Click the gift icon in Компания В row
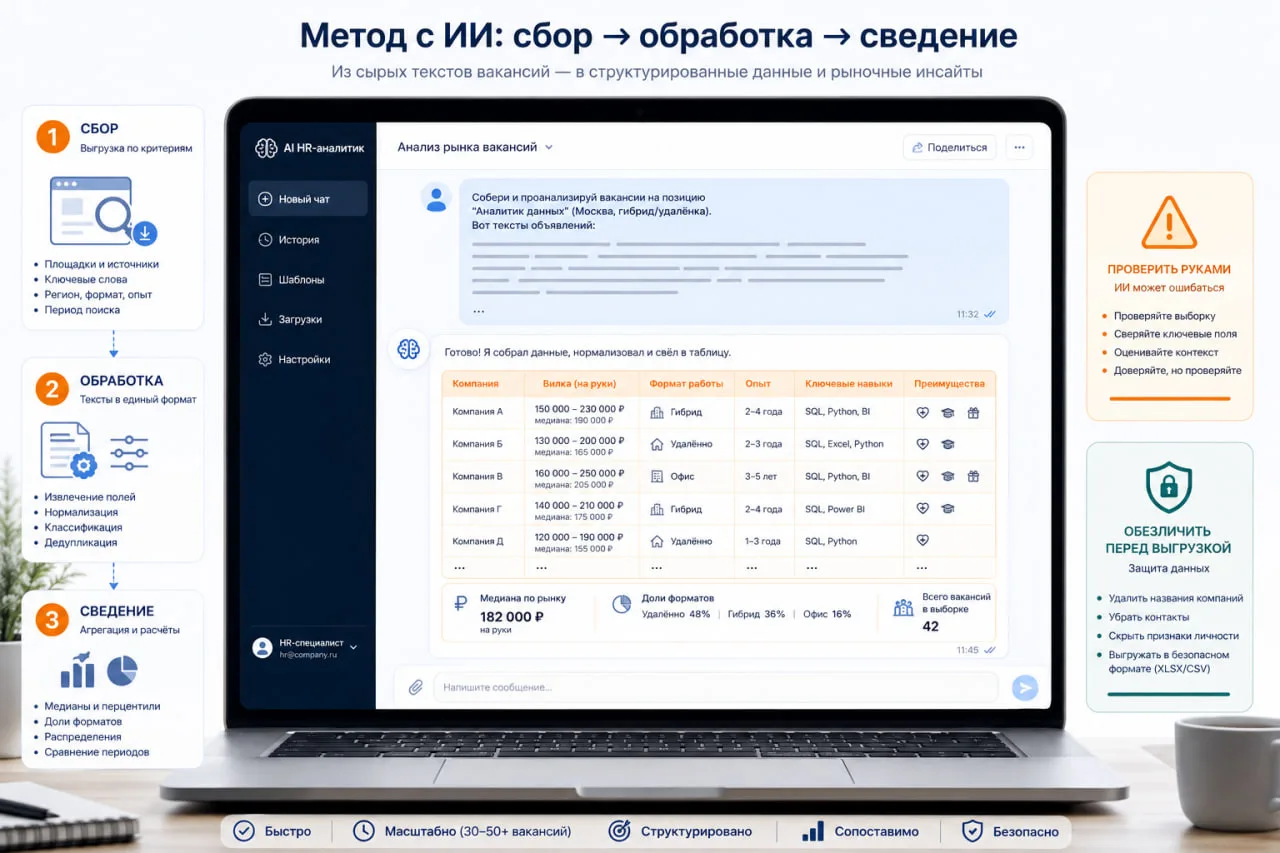This screenshot has height=853, width=1280. (x=973, y=477)
